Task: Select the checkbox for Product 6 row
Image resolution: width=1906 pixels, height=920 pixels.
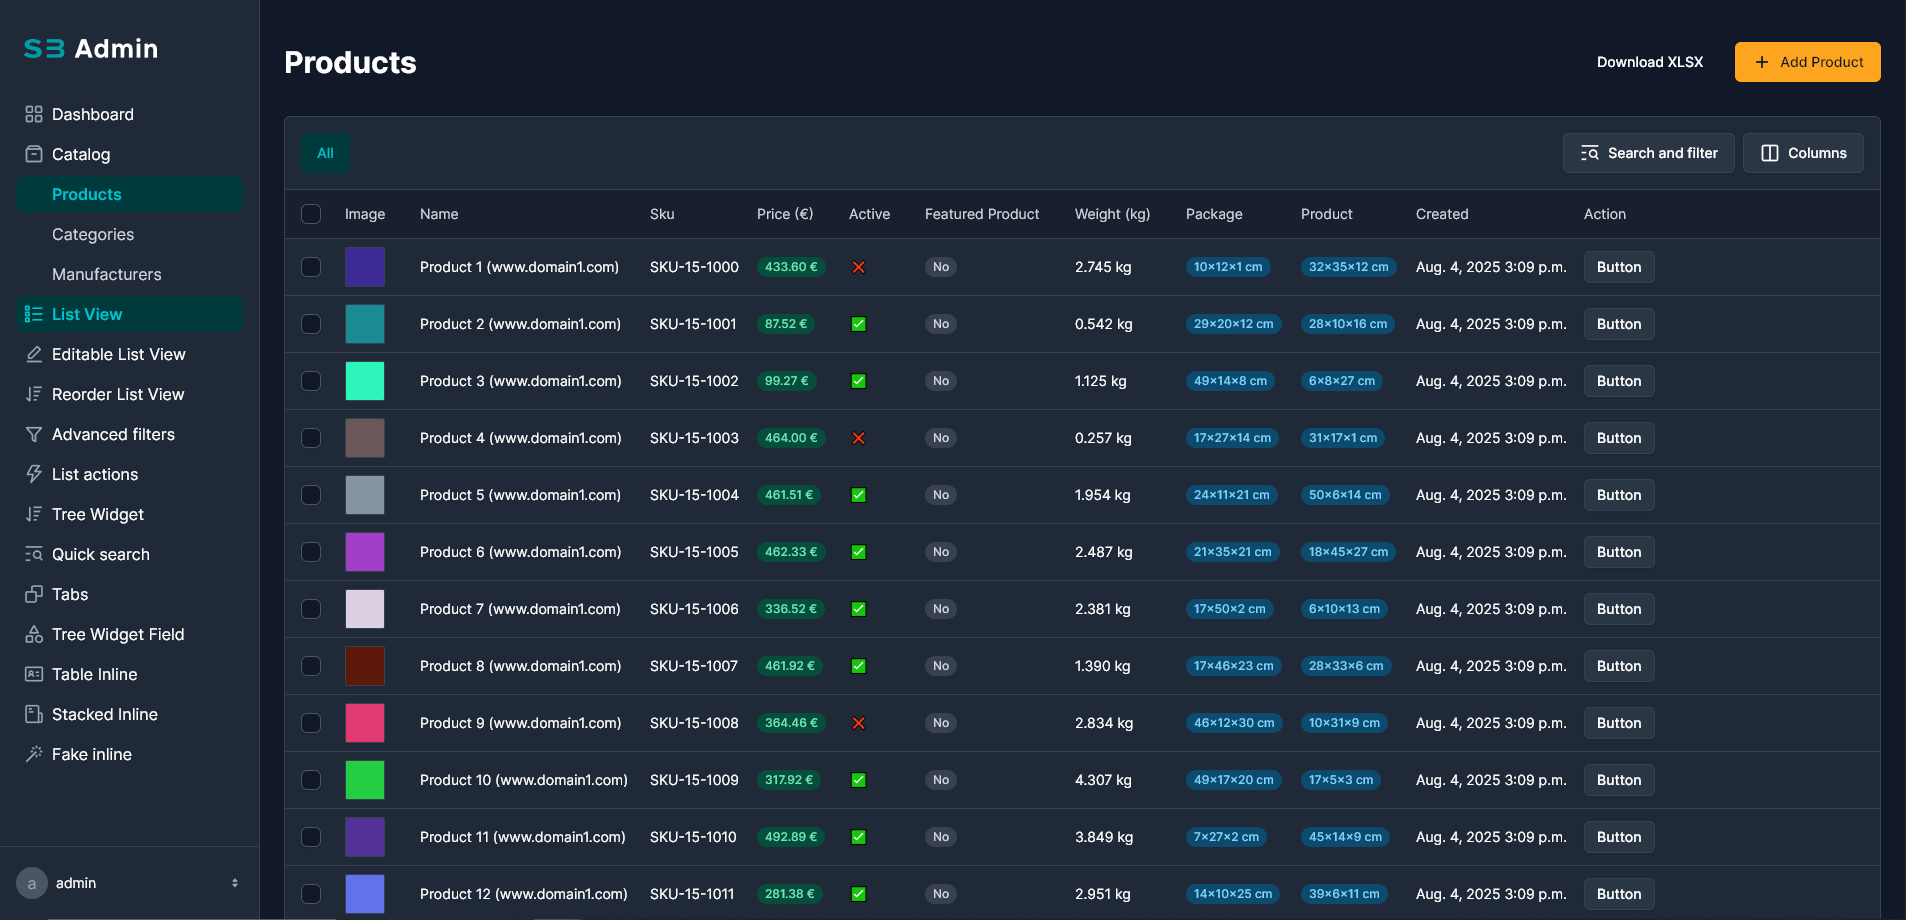Action: pyautogui.click(x=311, y=552)
